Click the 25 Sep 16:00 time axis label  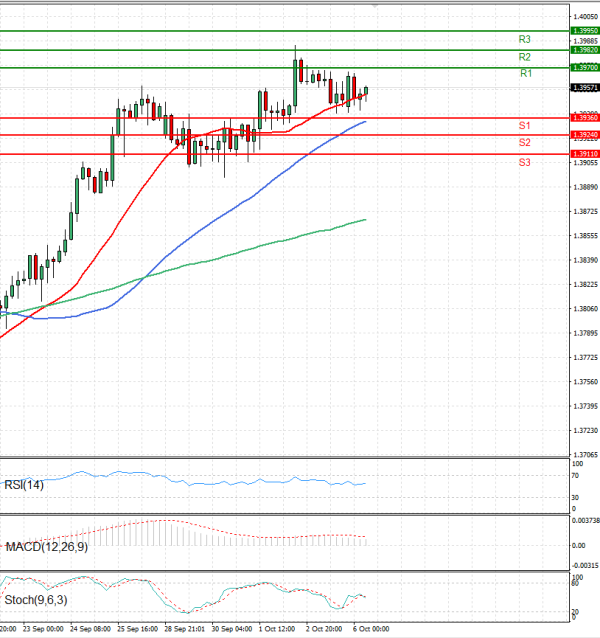(x=139, y=630)
